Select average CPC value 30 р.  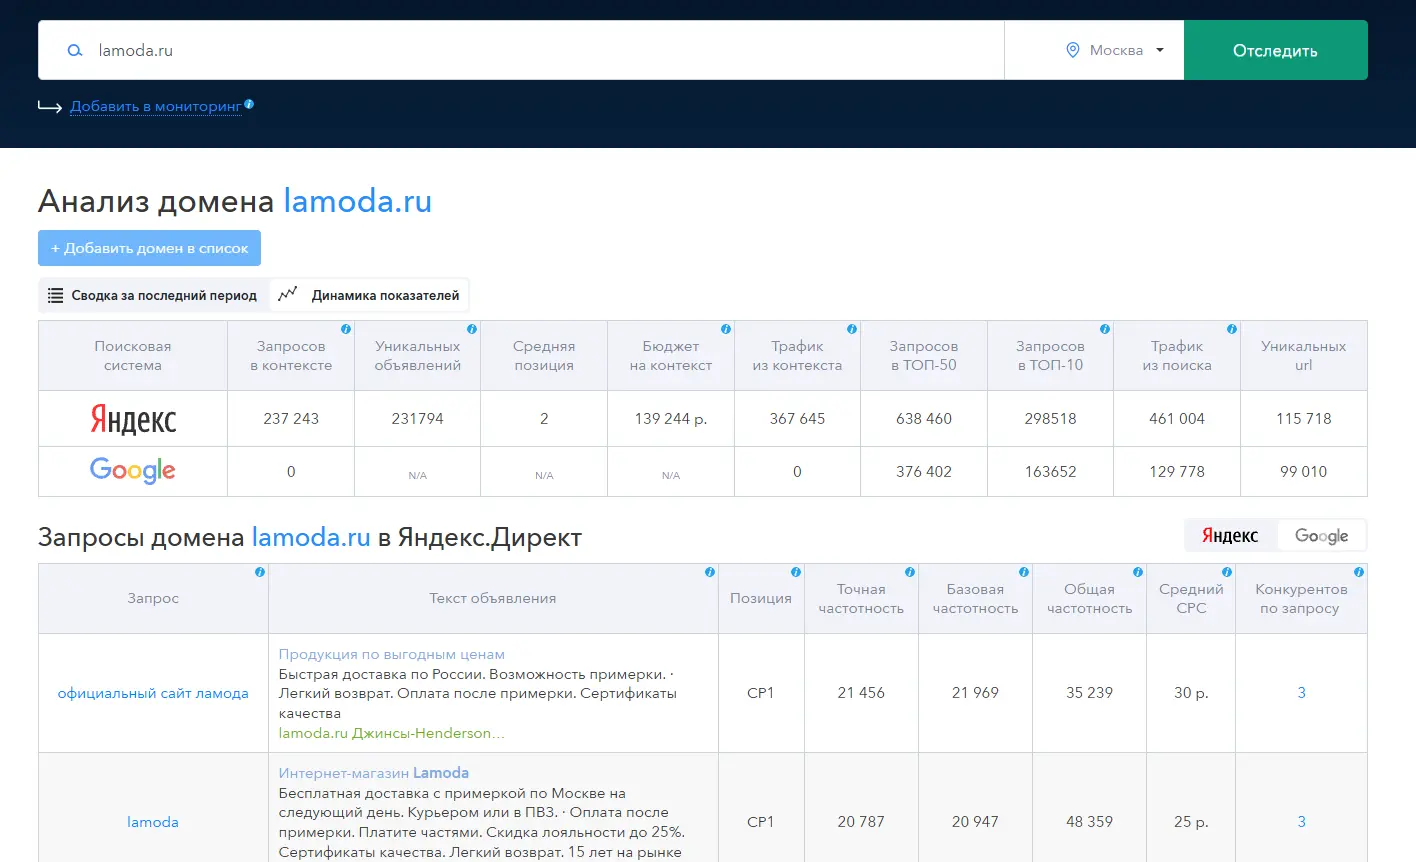click(1191, 692)
